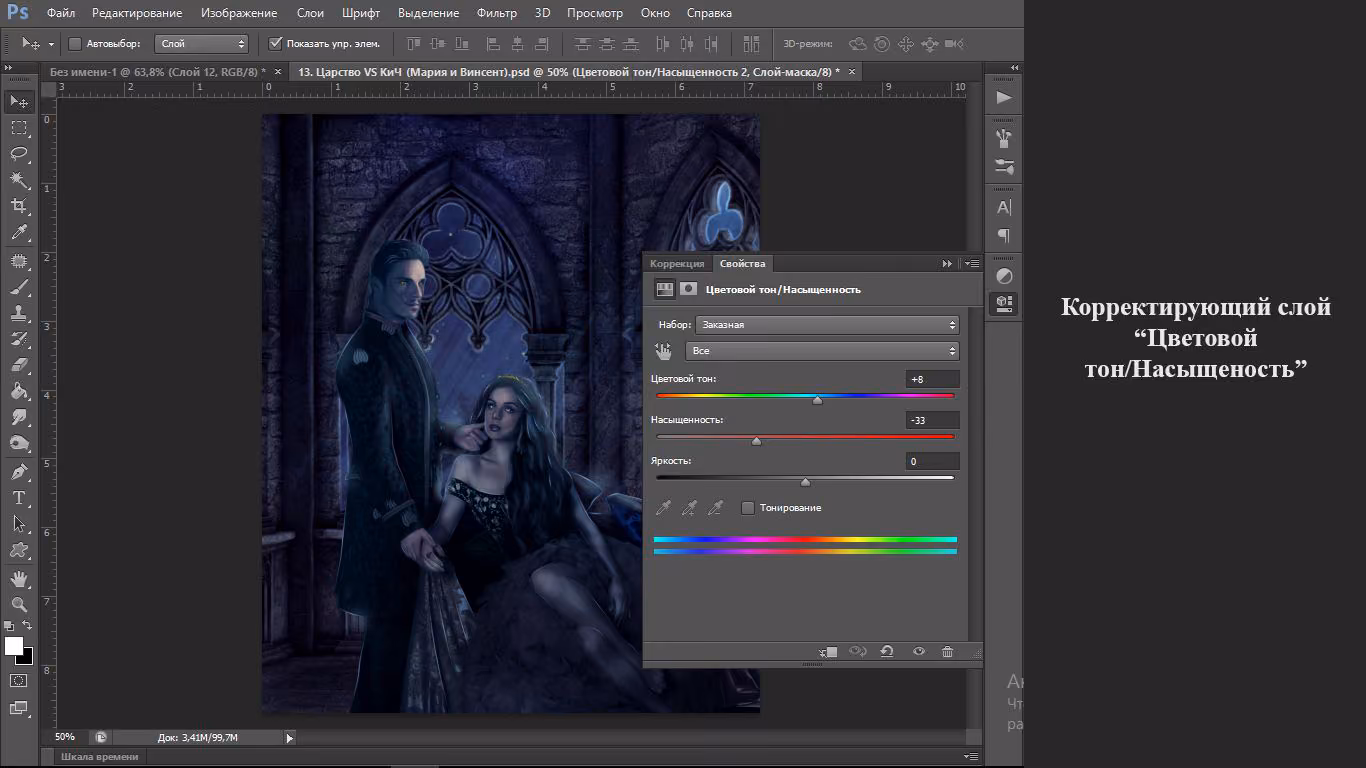Image resolution: width=1366 pixels, height=768 pixels.
Task: Close the Без имени-1 document tab
Action: pyautogui.click(x=278, y=72)
